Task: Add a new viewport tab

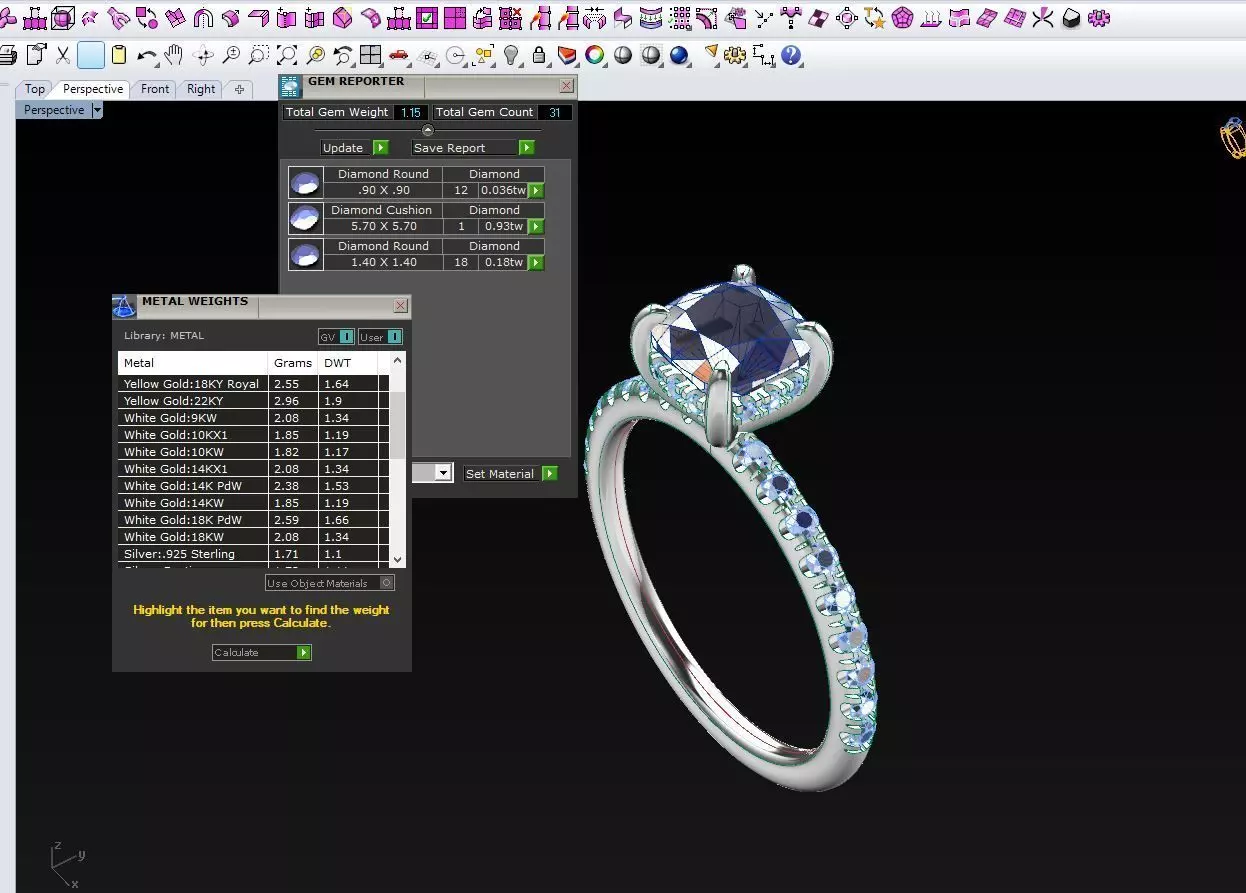Action: click(239, 89)
